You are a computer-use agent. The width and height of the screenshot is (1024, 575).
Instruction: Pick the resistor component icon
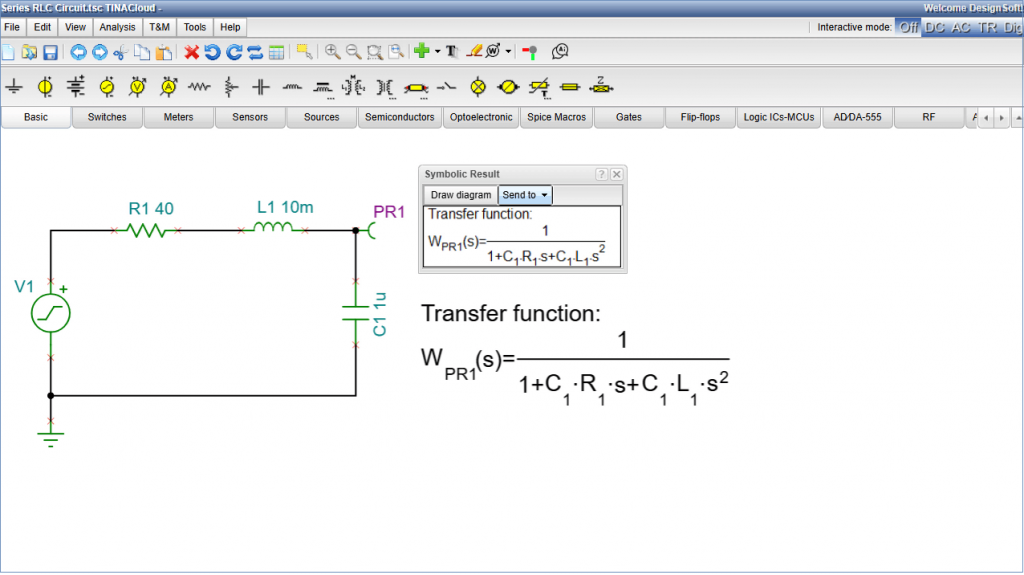pos(200,87)
